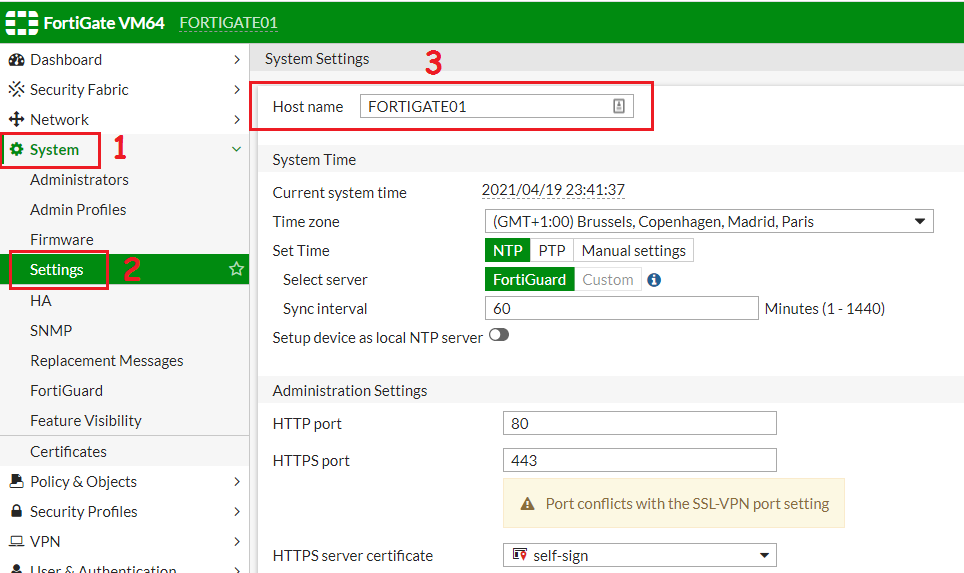Select PTP as the time source

pyautogui.click(x=551, y=251)
